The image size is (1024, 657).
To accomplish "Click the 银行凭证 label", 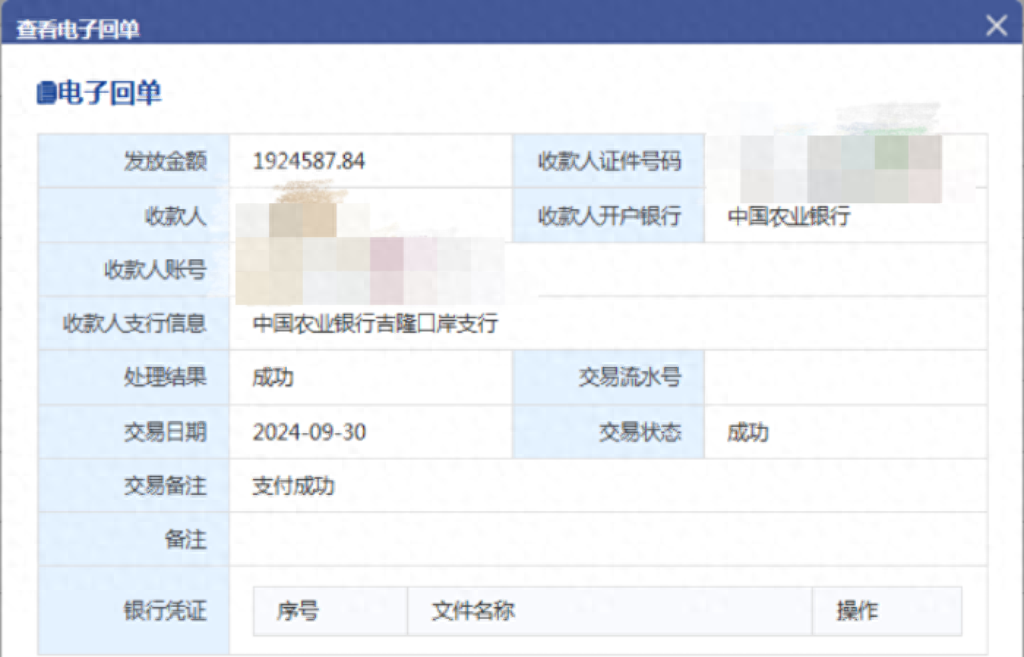I will point(165,611).
